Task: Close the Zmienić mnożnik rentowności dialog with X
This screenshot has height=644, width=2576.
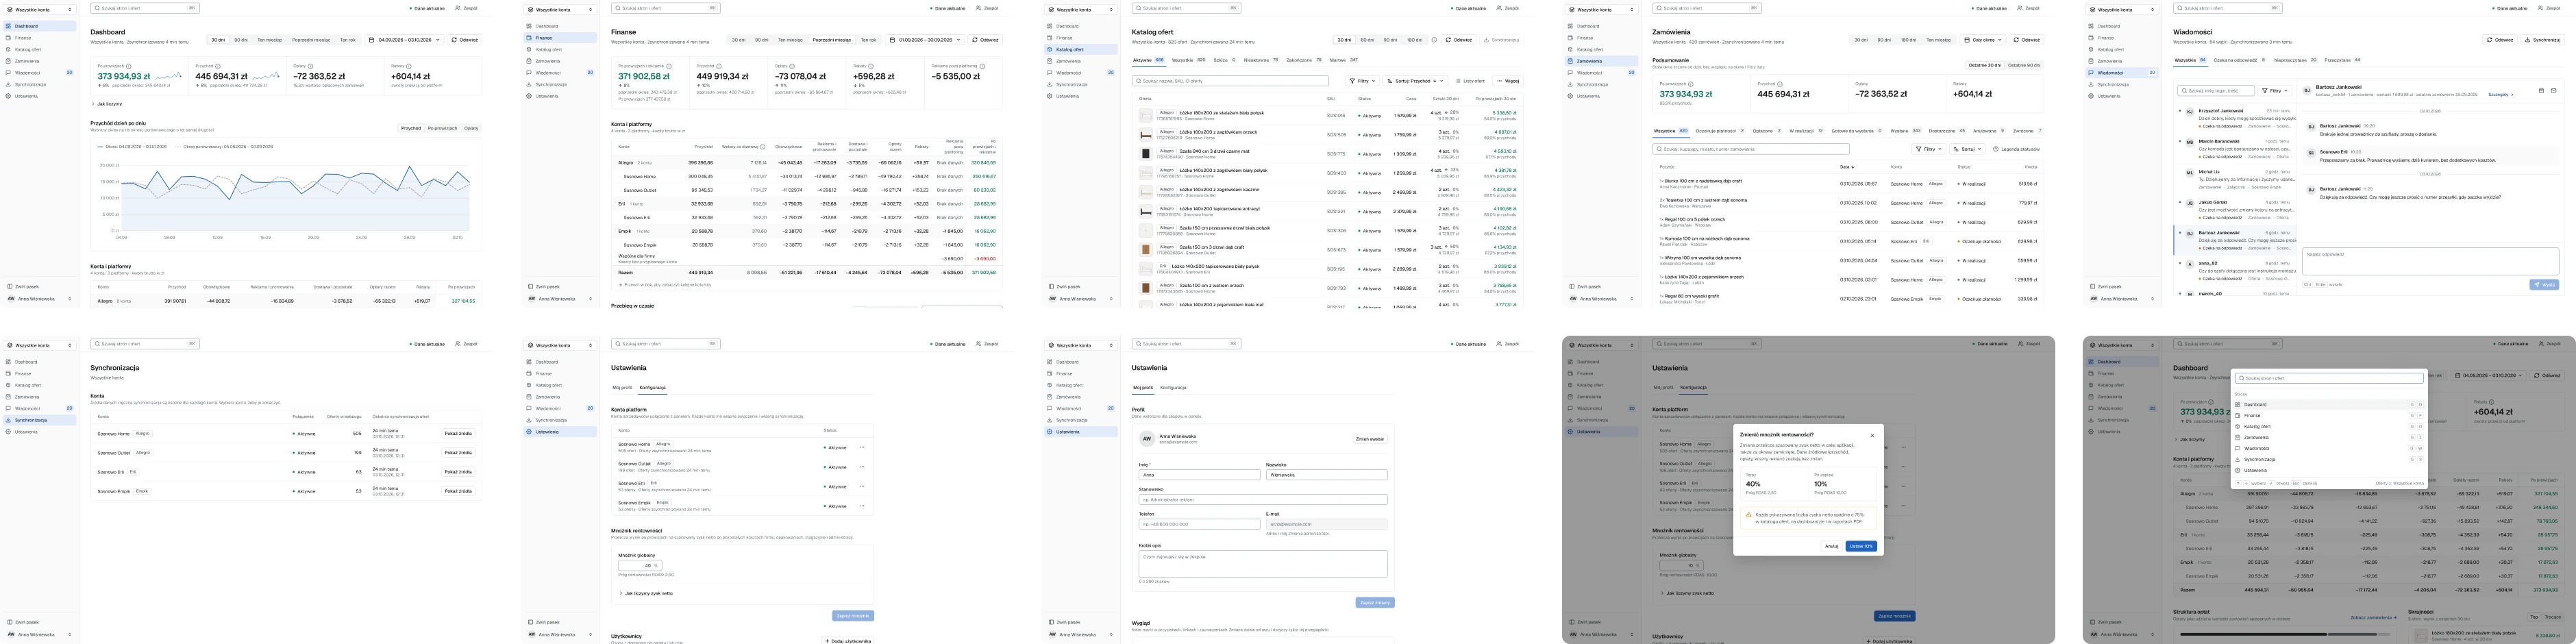Action: click(x=1872, y=435)
